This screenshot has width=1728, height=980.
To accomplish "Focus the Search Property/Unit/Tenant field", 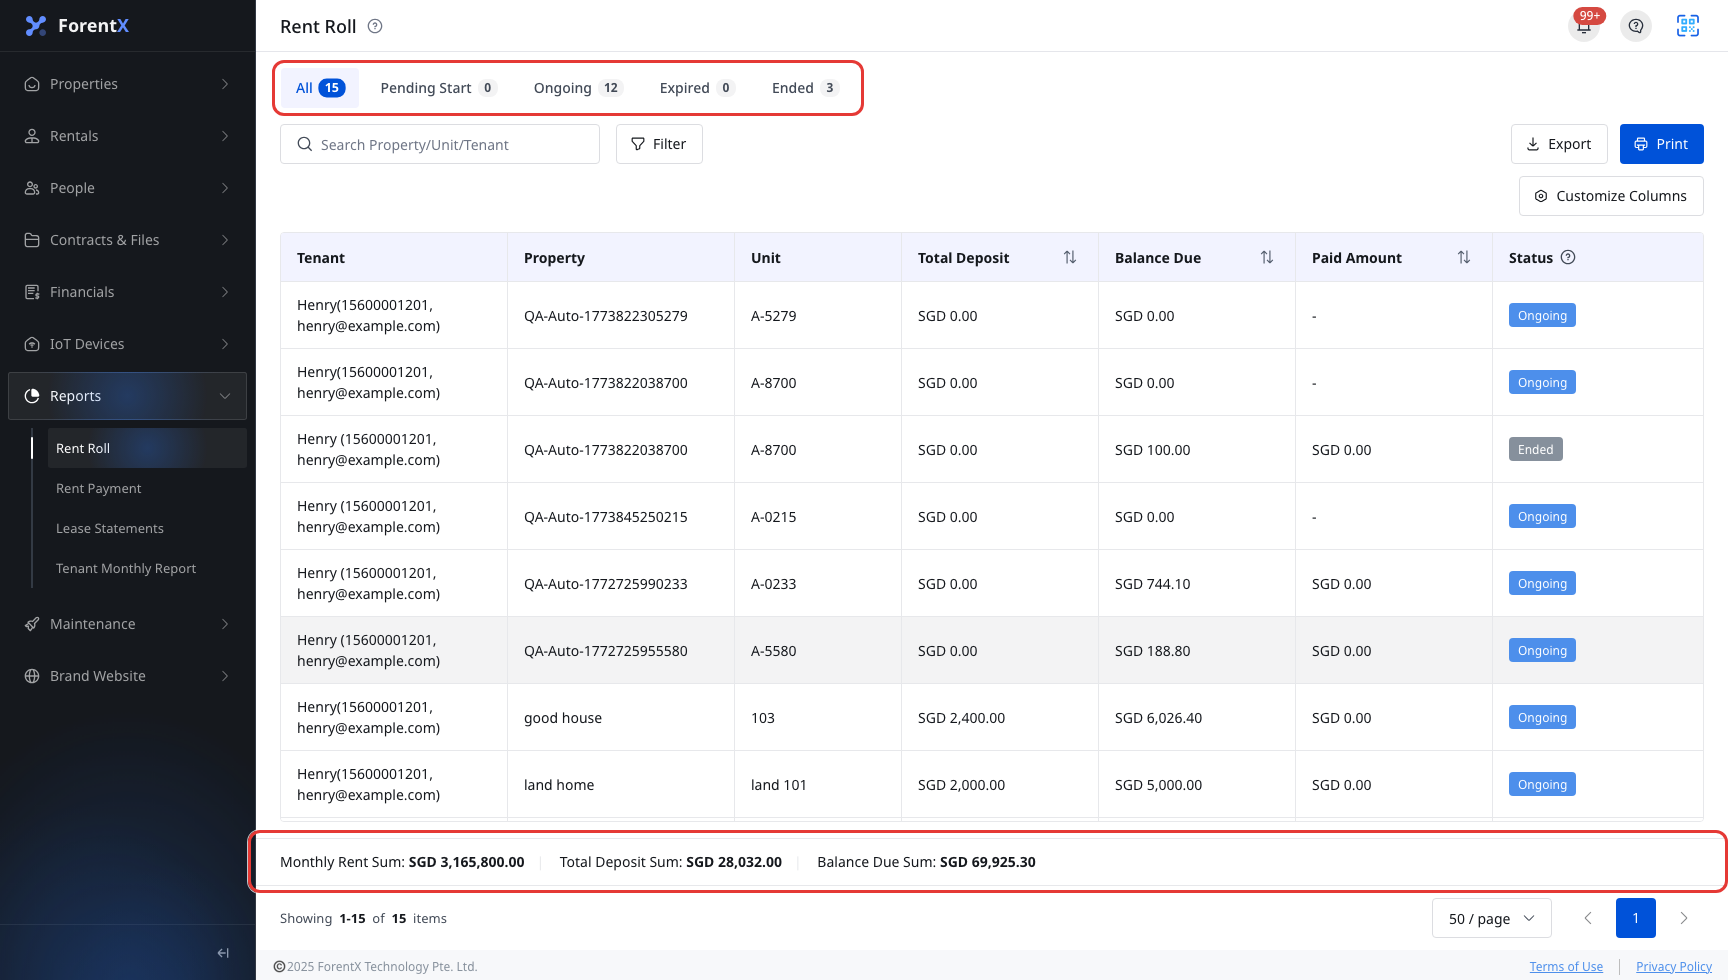I will [x=440, y=144].
